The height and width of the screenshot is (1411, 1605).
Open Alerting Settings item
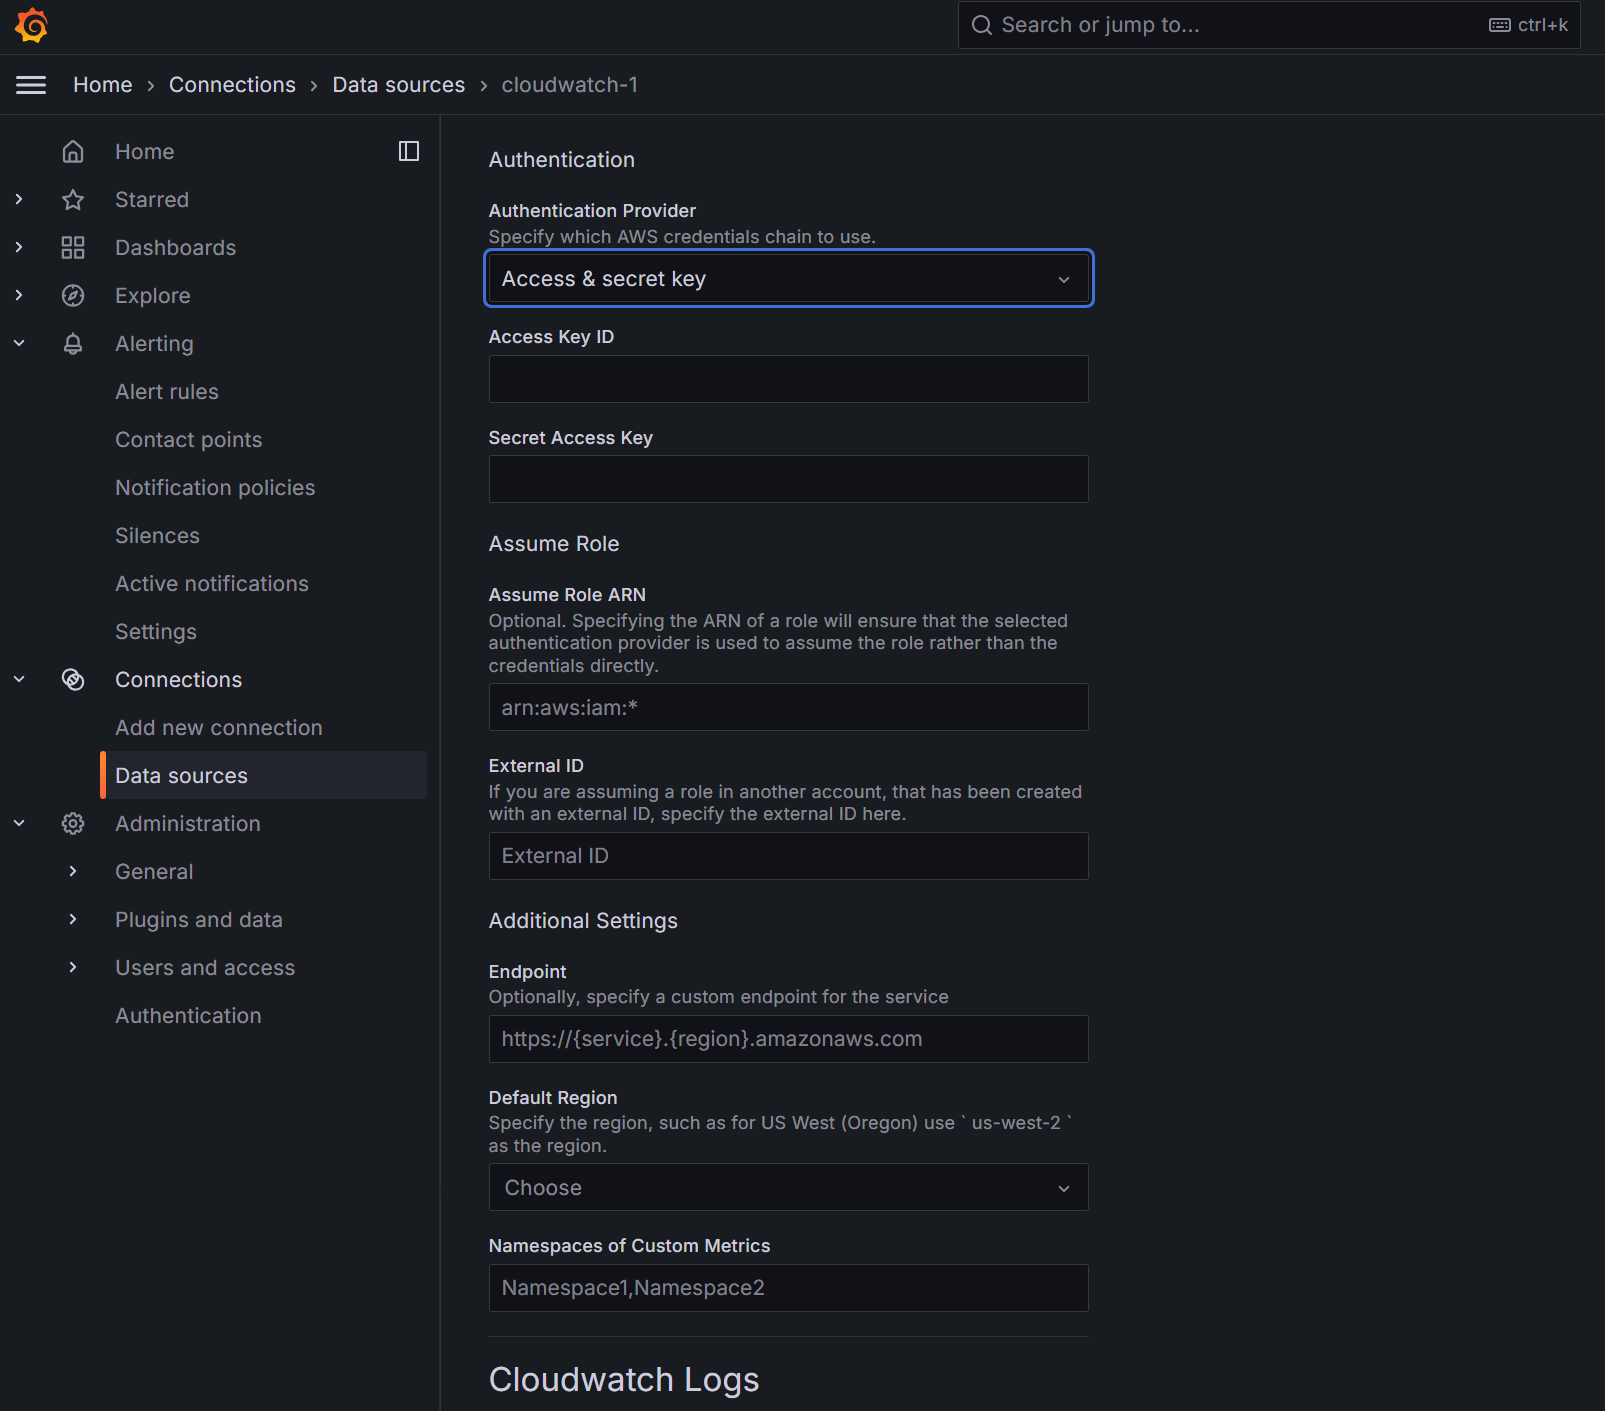click(155, 632)
